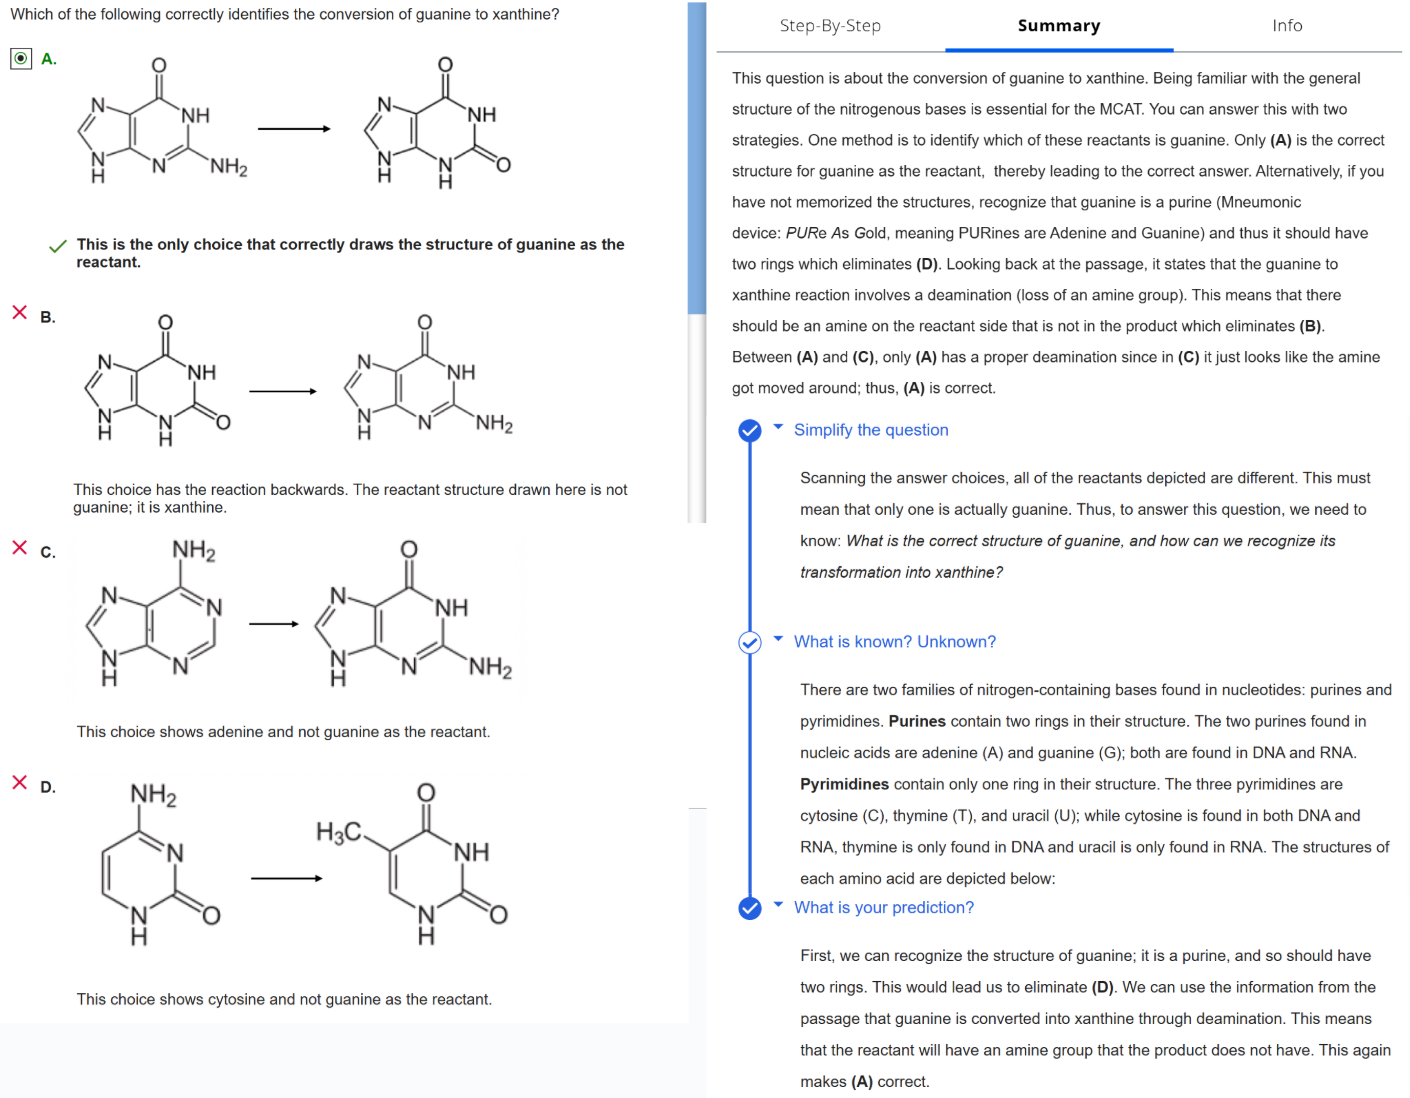Click the What is your prediction? heading

point(883,908)
